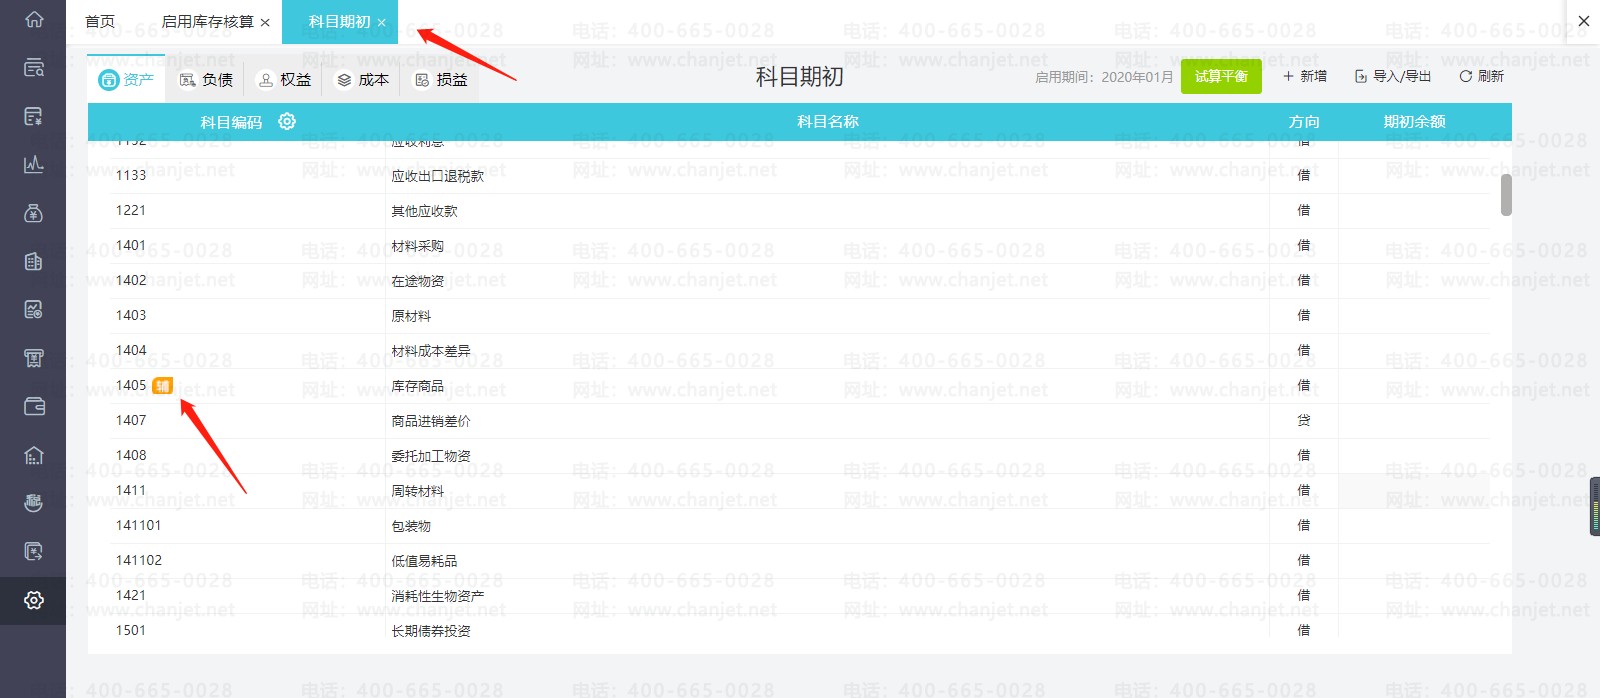This screenshot has width=1600, height=698.
Task: Click 启用期间: 2020年01月 label
Action: point(1104,77)
